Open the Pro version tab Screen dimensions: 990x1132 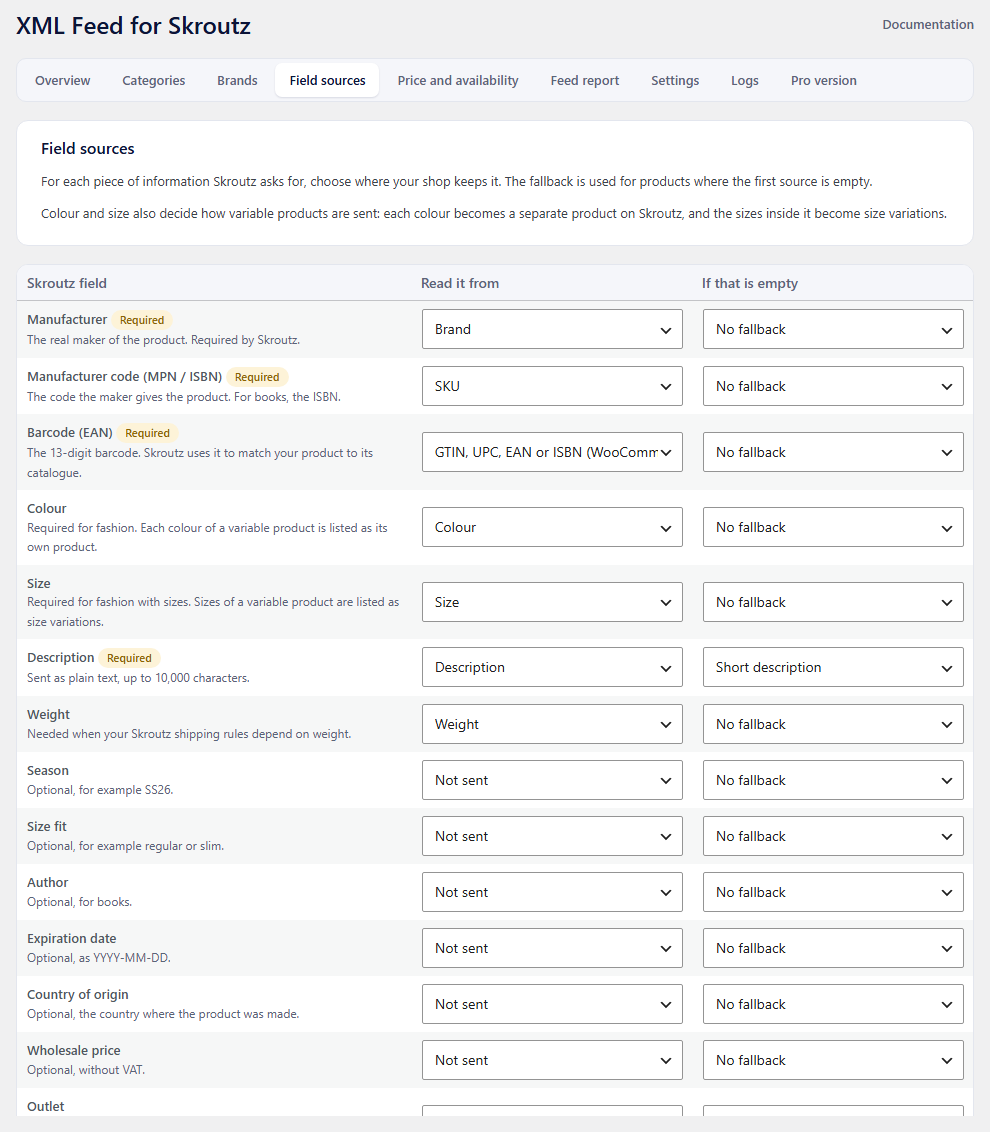point(824,80)
